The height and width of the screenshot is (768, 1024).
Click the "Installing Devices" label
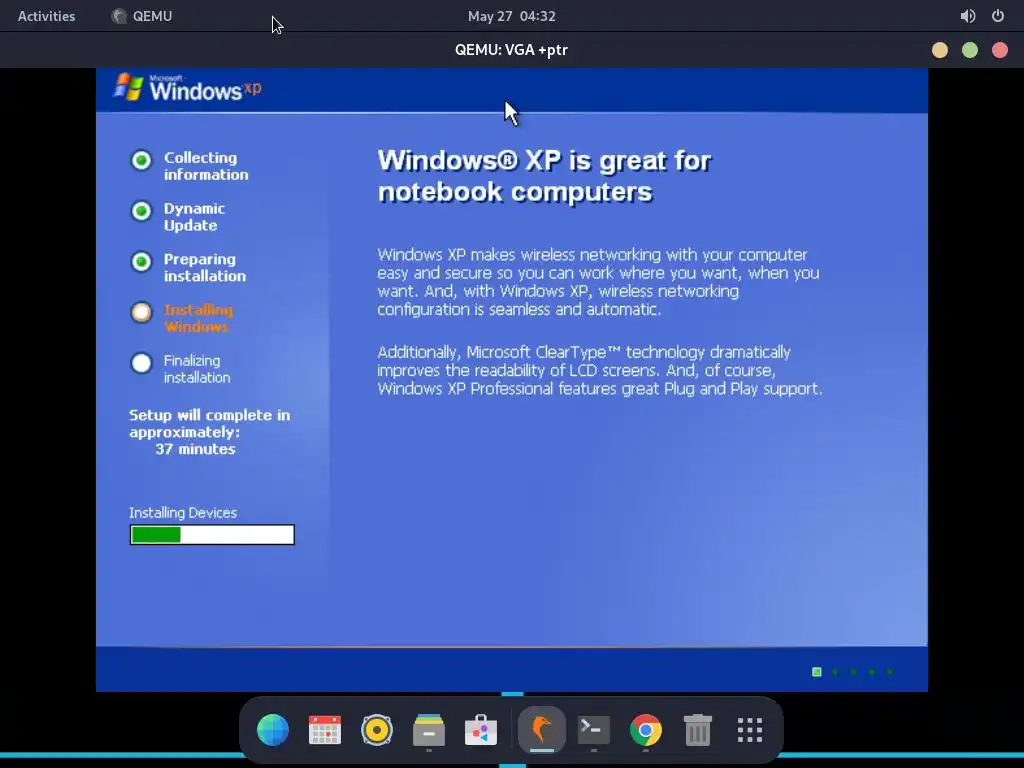click(183, 513)
